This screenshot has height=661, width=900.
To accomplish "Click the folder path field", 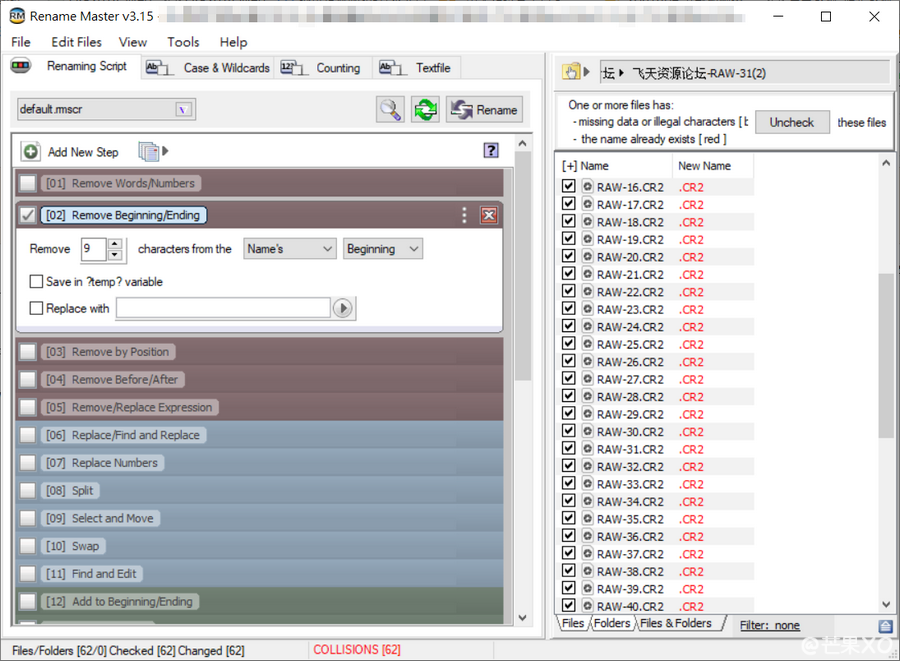I will click(x=744, y=73).
